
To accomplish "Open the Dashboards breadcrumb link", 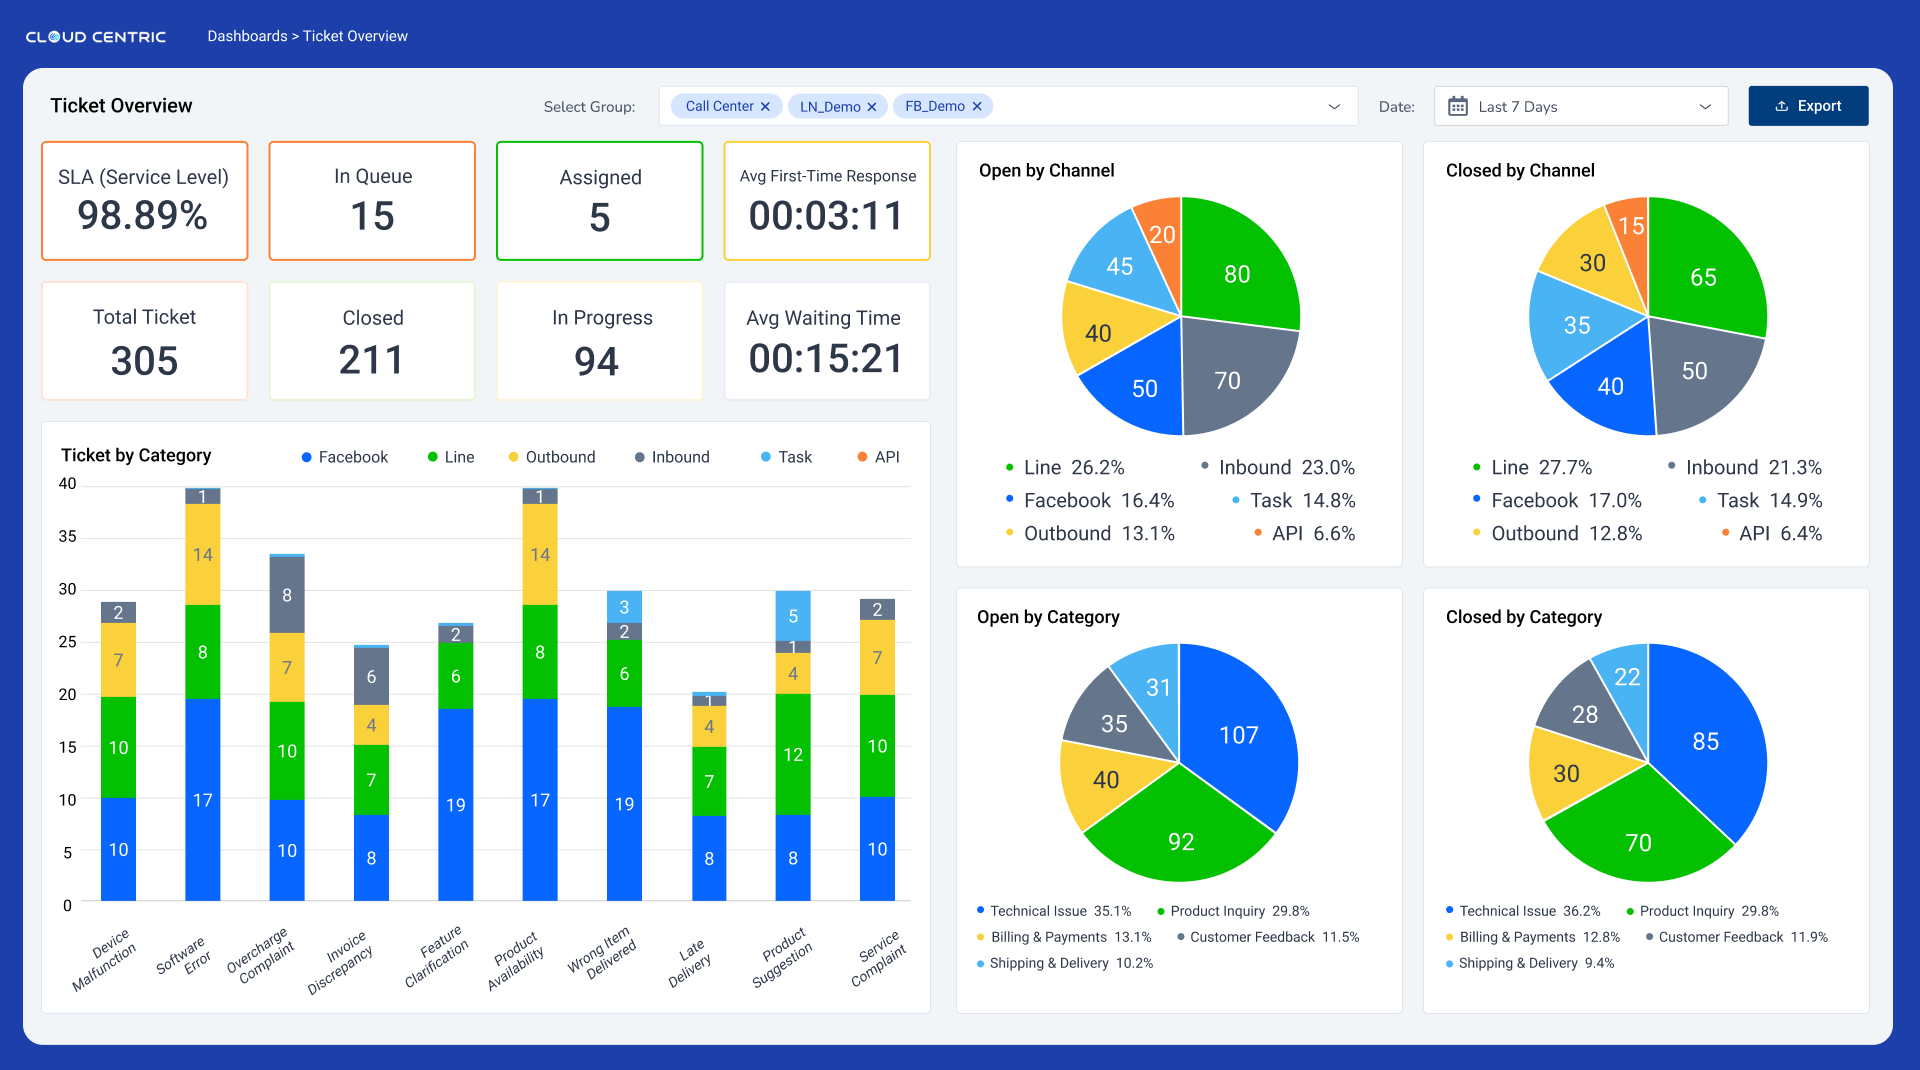I will (x=247, y=36).
